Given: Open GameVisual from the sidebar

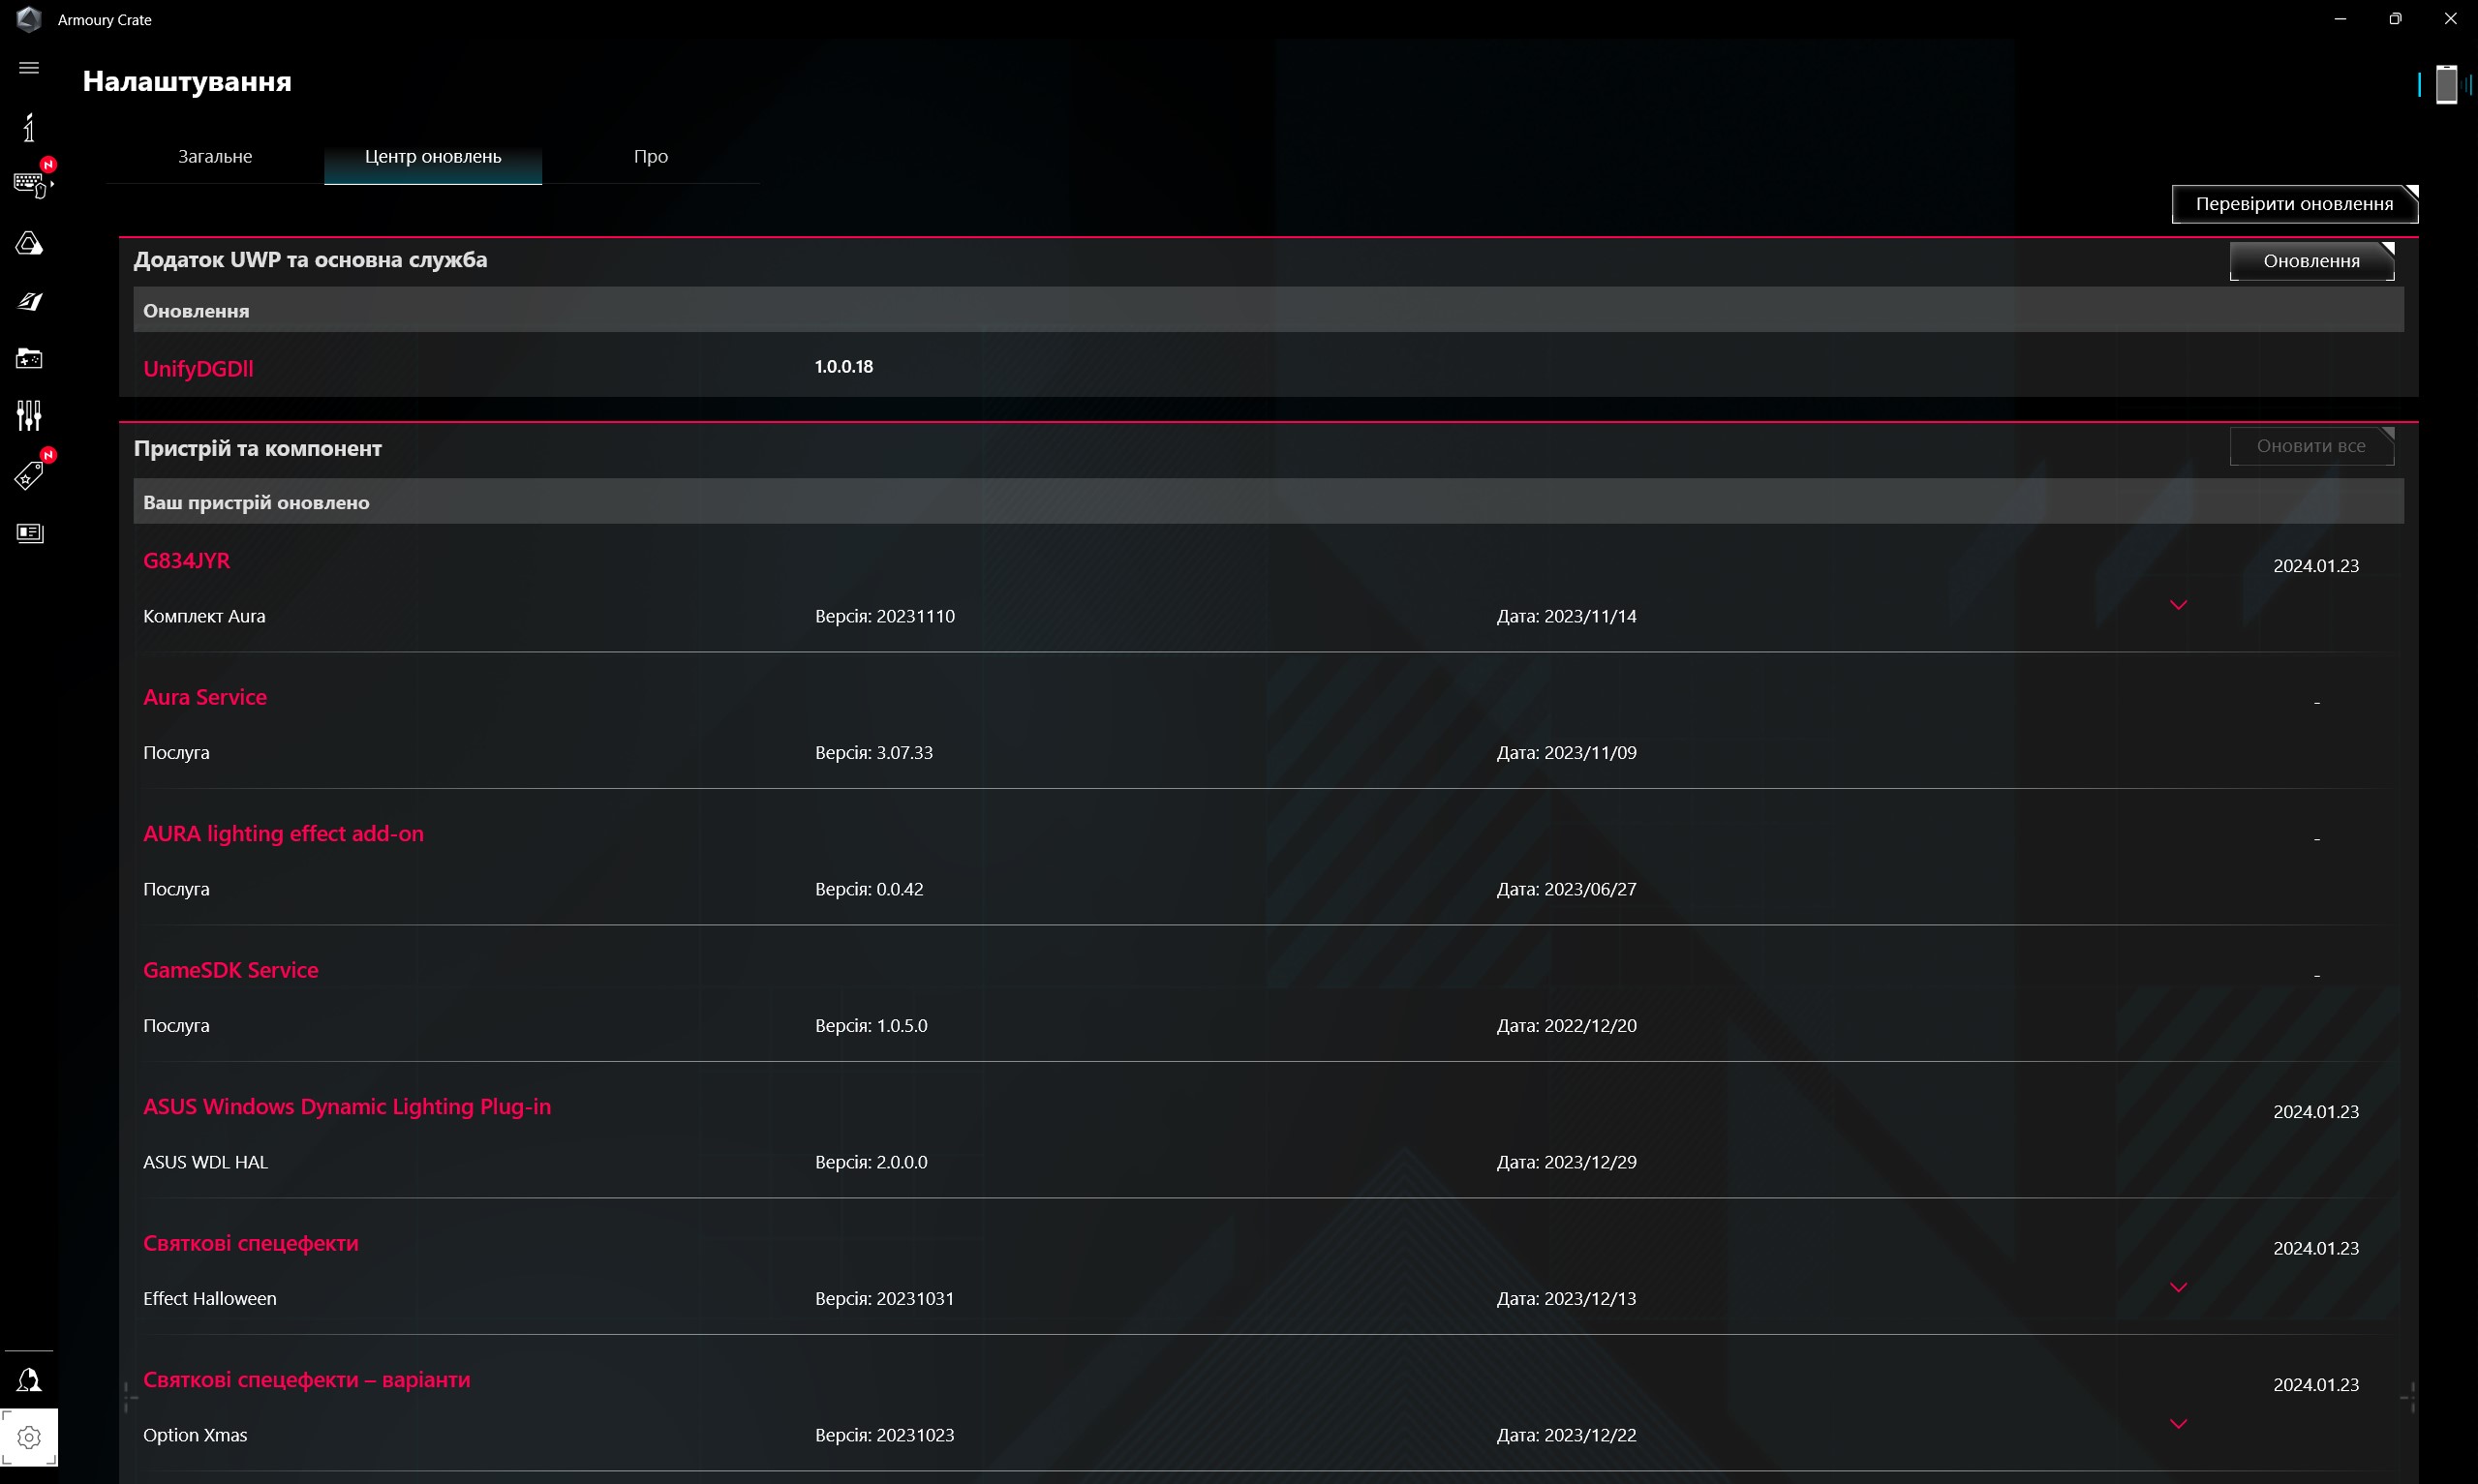Looking at the screenshot, I should (x=29, y=301).
